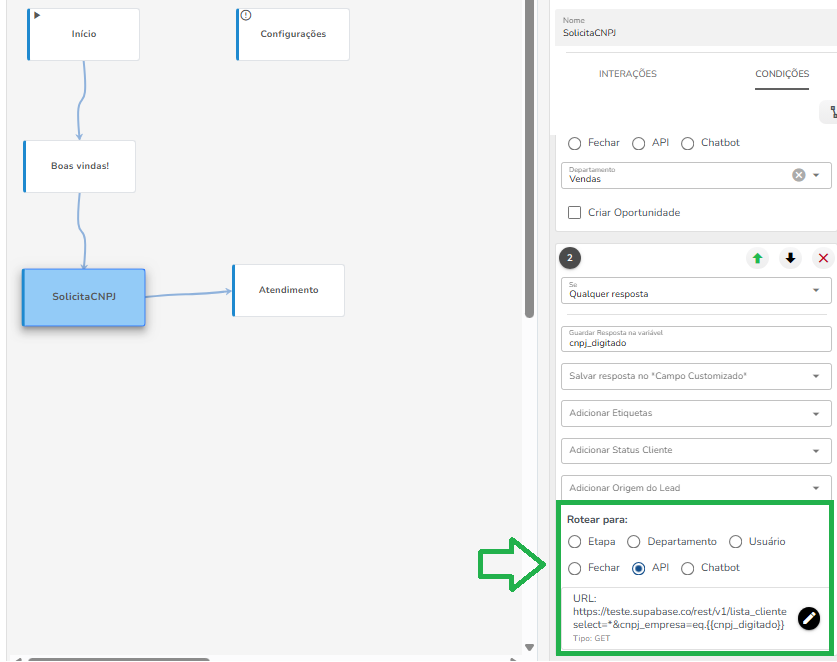
Task: Select the Atendimento flow node
Action: point(288,290)
